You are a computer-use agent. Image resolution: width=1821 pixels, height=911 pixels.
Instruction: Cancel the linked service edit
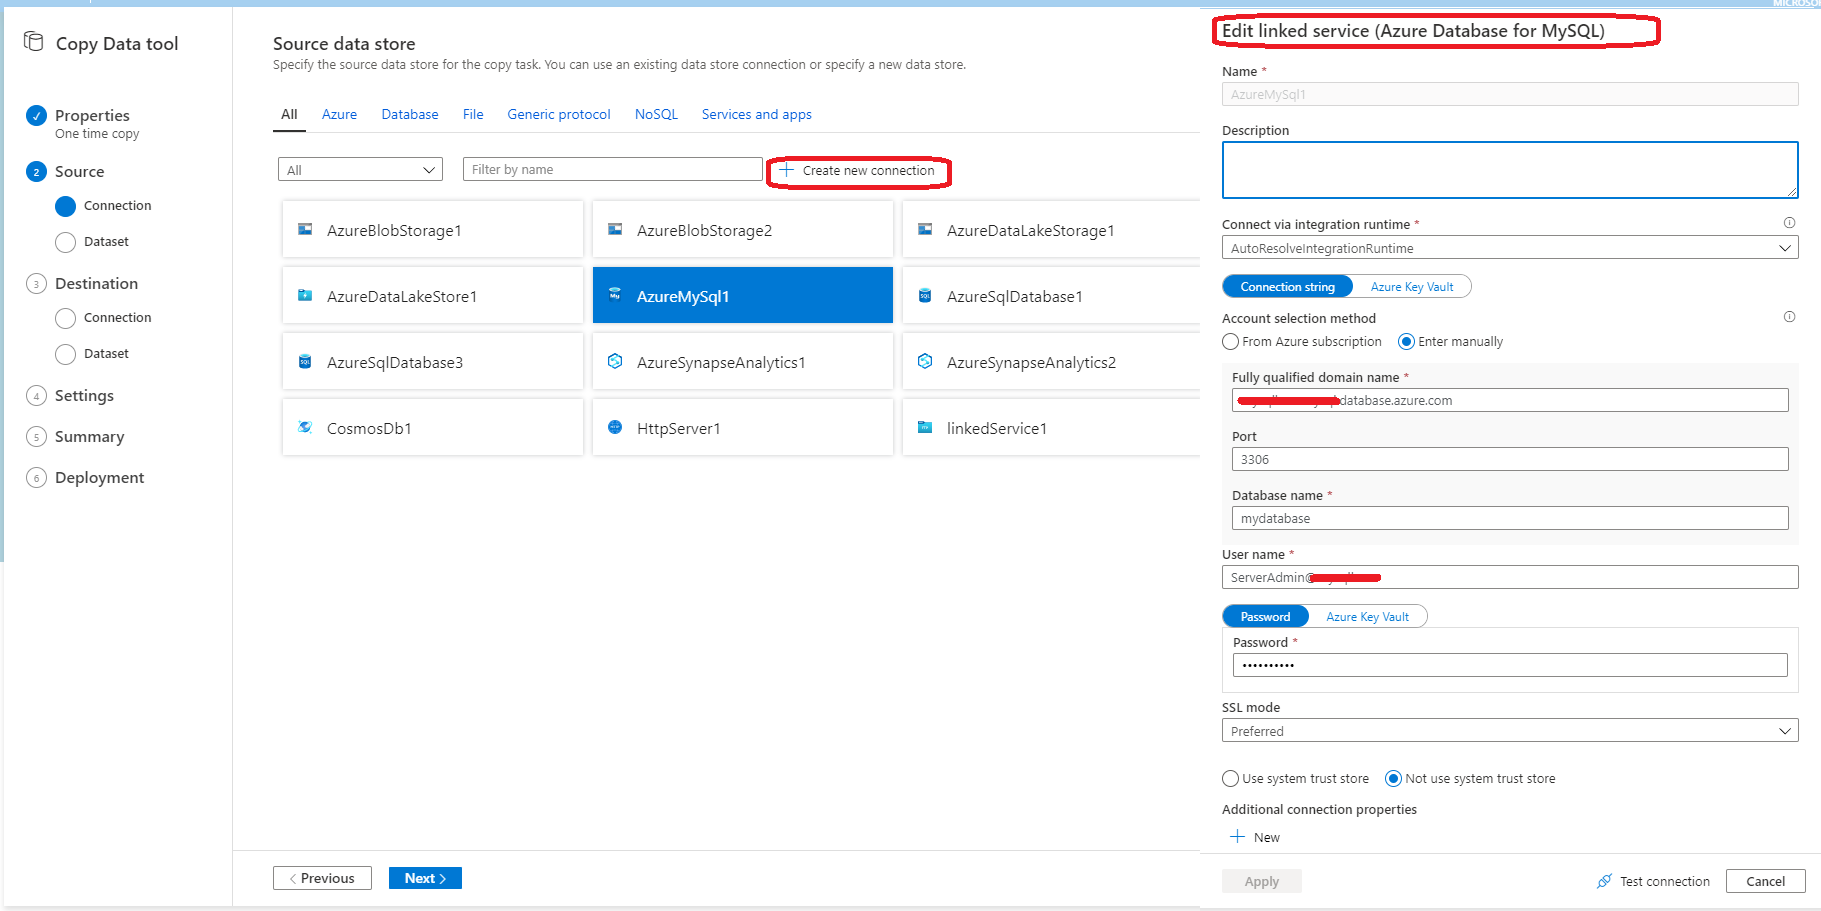[x=1766, y=881]
